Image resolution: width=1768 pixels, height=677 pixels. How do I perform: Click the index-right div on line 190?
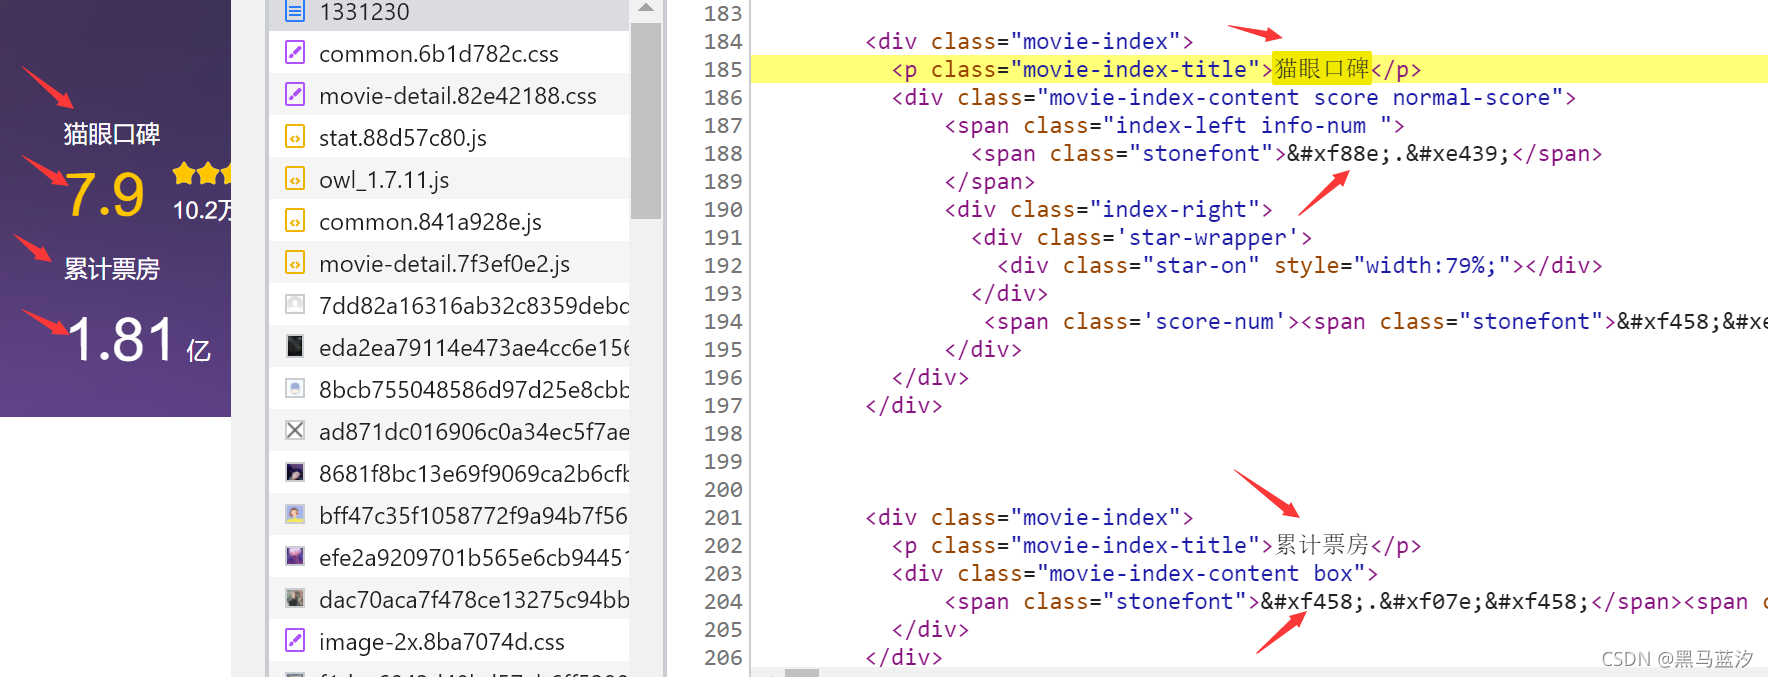point(1109,209)
